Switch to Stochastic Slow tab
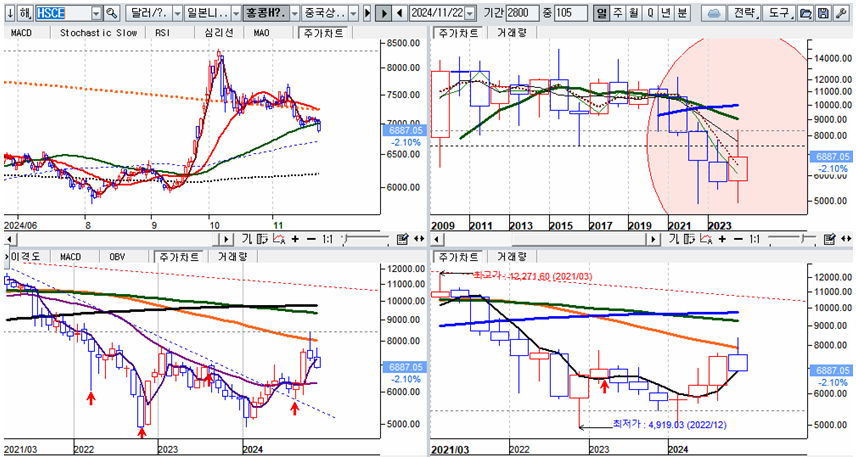856x457 pixels. pyautogui.click(x=98, y=33)
